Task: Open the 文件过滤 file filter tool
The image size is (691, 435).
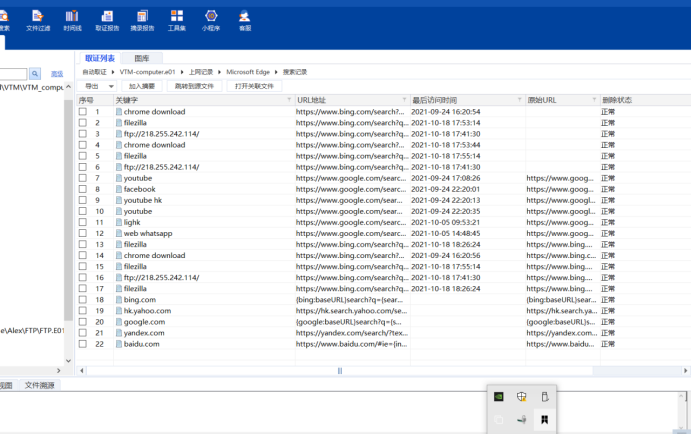Action: 38,21
